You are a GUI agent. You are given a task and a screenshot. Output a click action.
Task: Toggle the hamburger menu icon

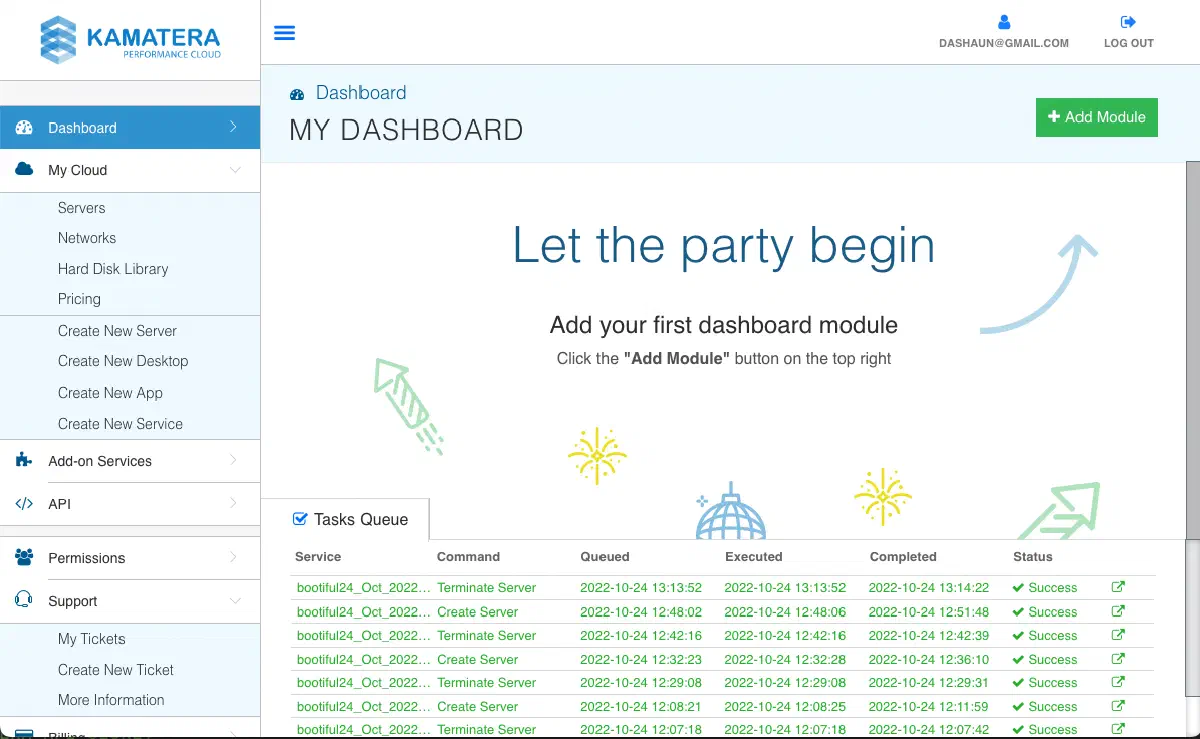click(x=285, y=33)
